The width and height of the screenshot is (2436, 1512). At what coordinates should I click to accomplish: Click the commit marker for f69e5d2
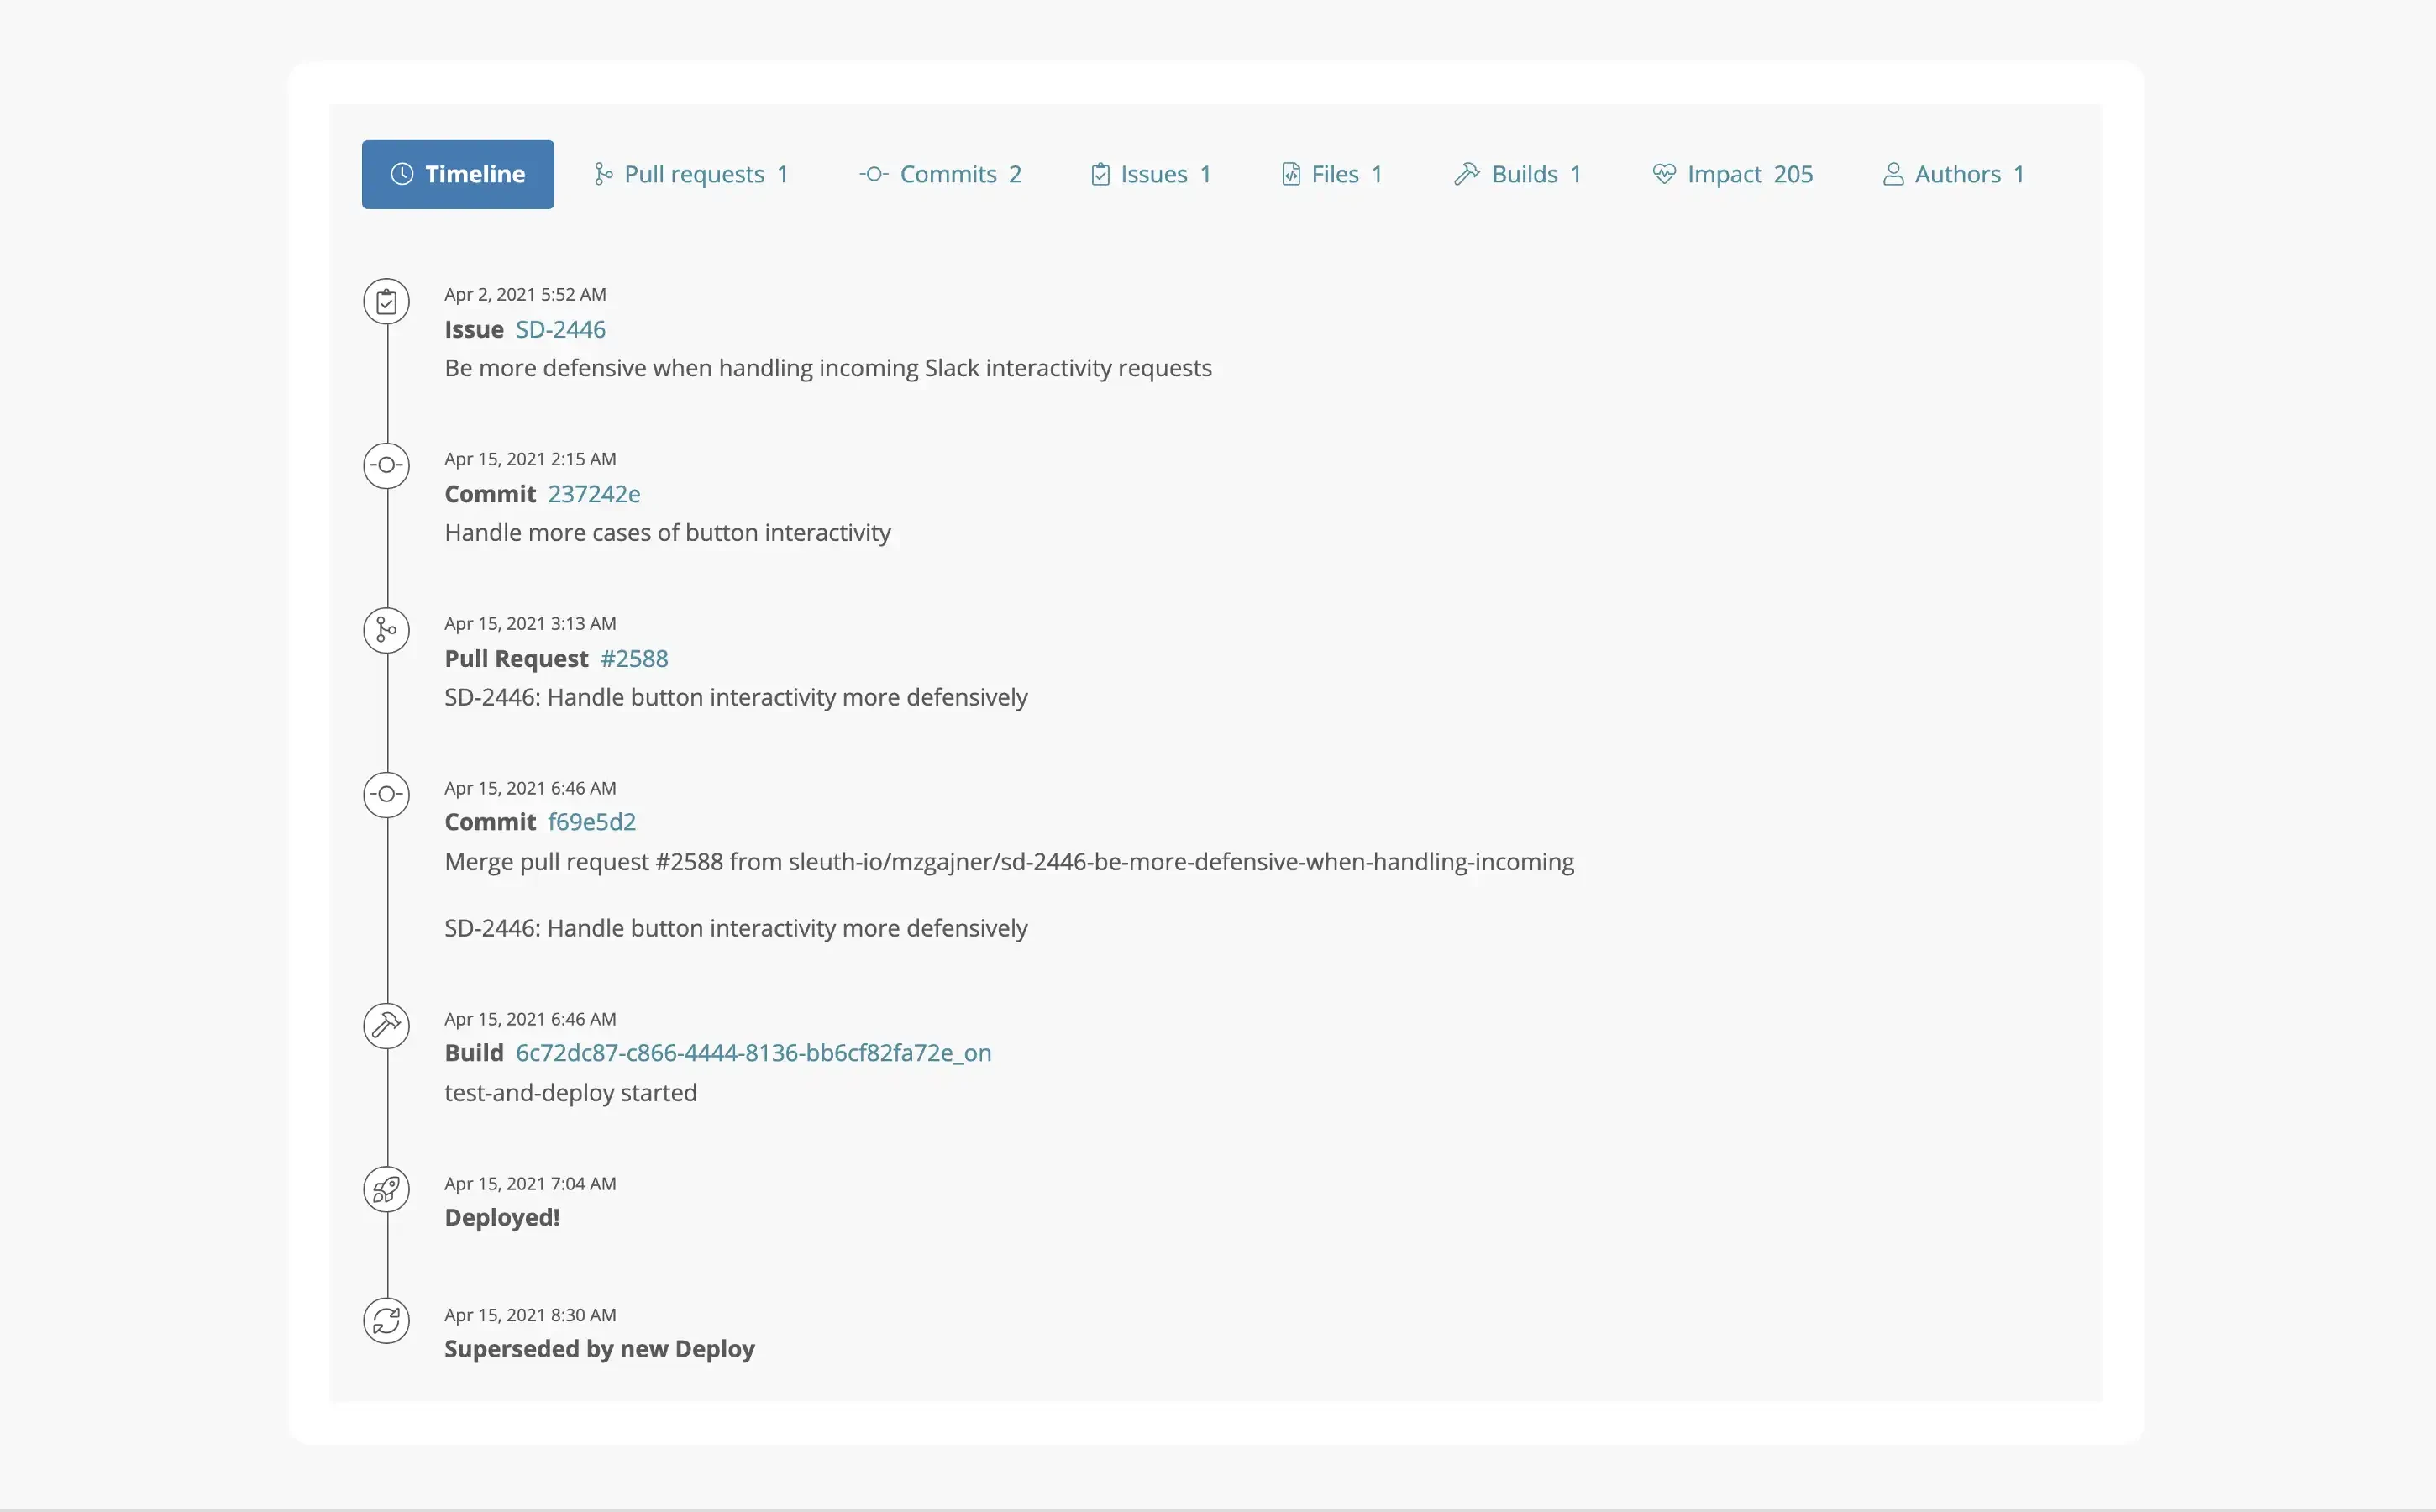click(x=386, y=794)
